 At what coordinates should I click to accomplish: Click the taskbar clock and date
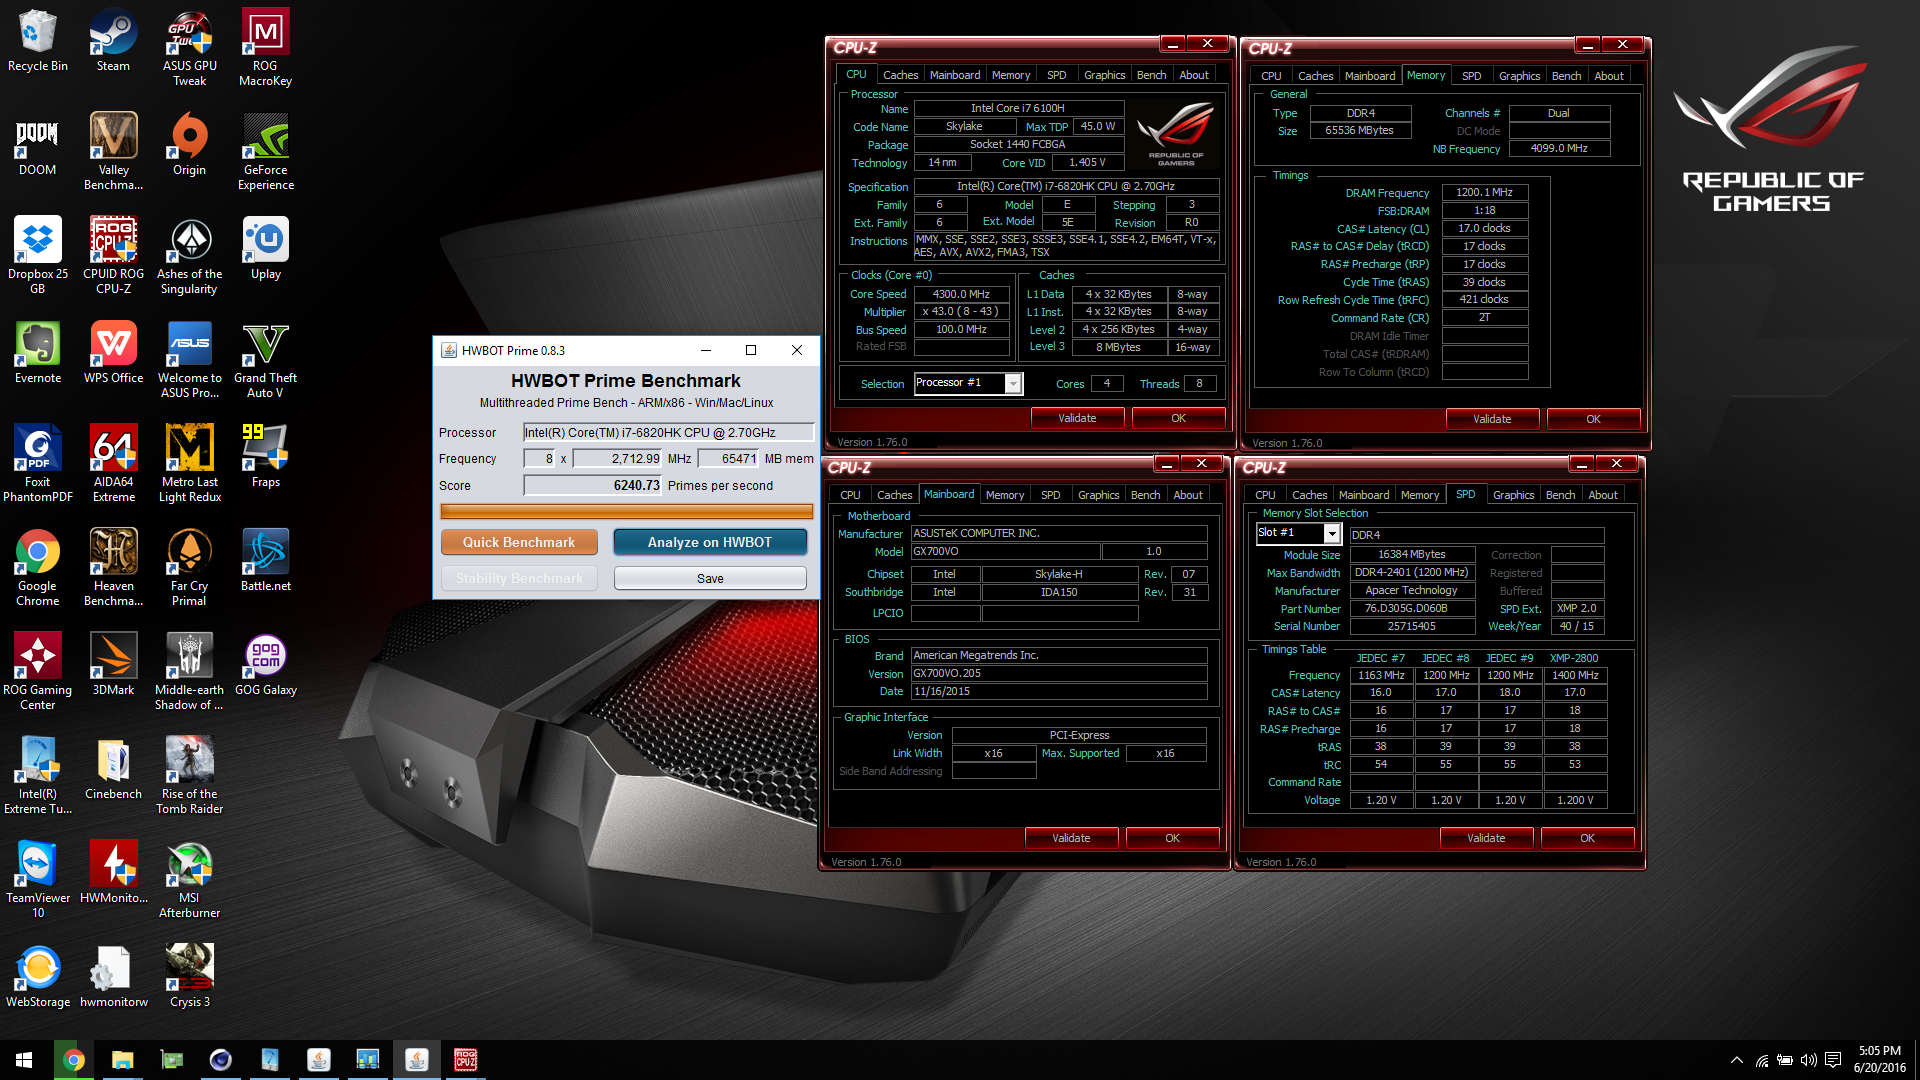point(1880,1059)
